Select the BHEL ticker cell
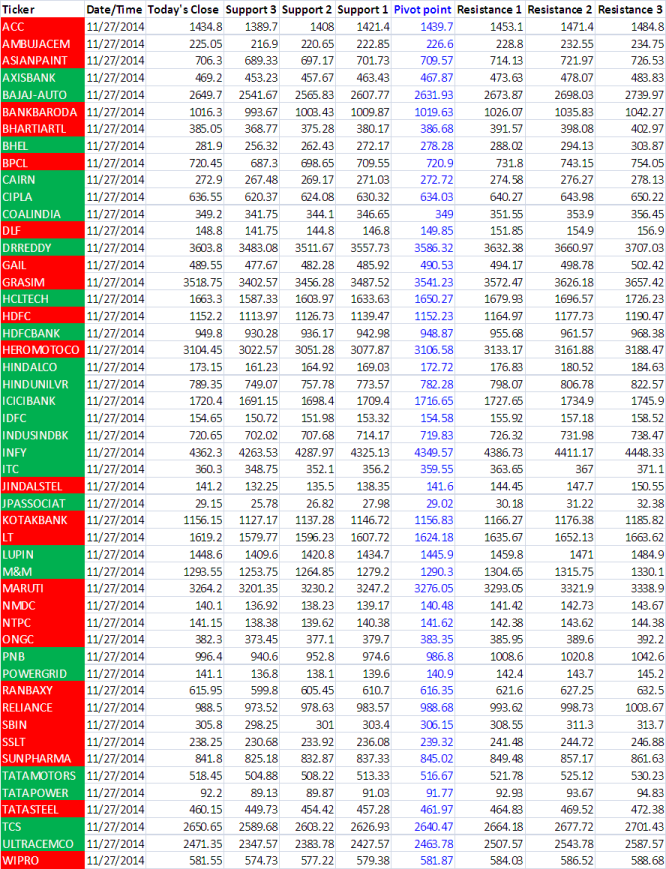Screen dimensions: 666x869 [42, 146]
